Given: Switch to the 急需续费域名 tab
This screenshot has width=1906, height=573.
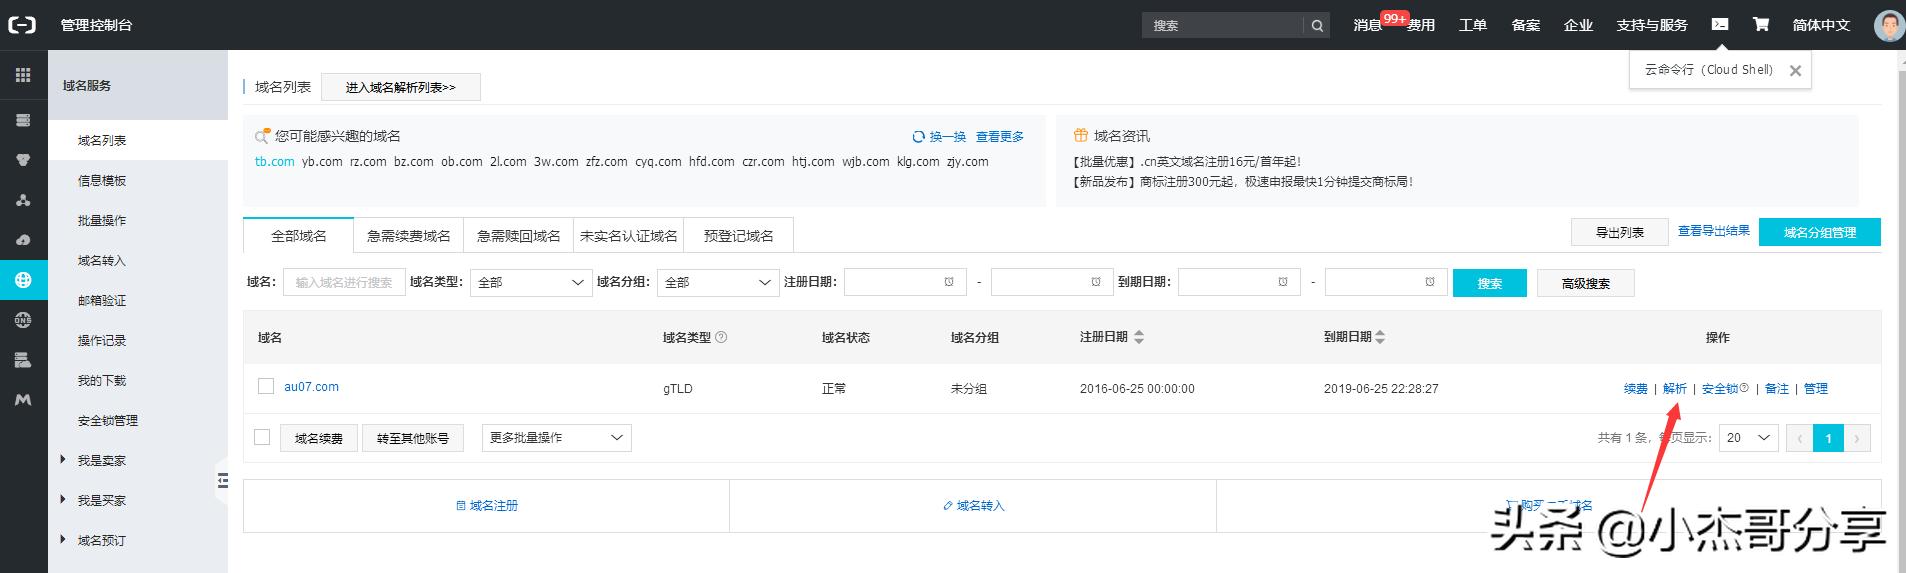Looking at the screenshot, I should (408, 236).
